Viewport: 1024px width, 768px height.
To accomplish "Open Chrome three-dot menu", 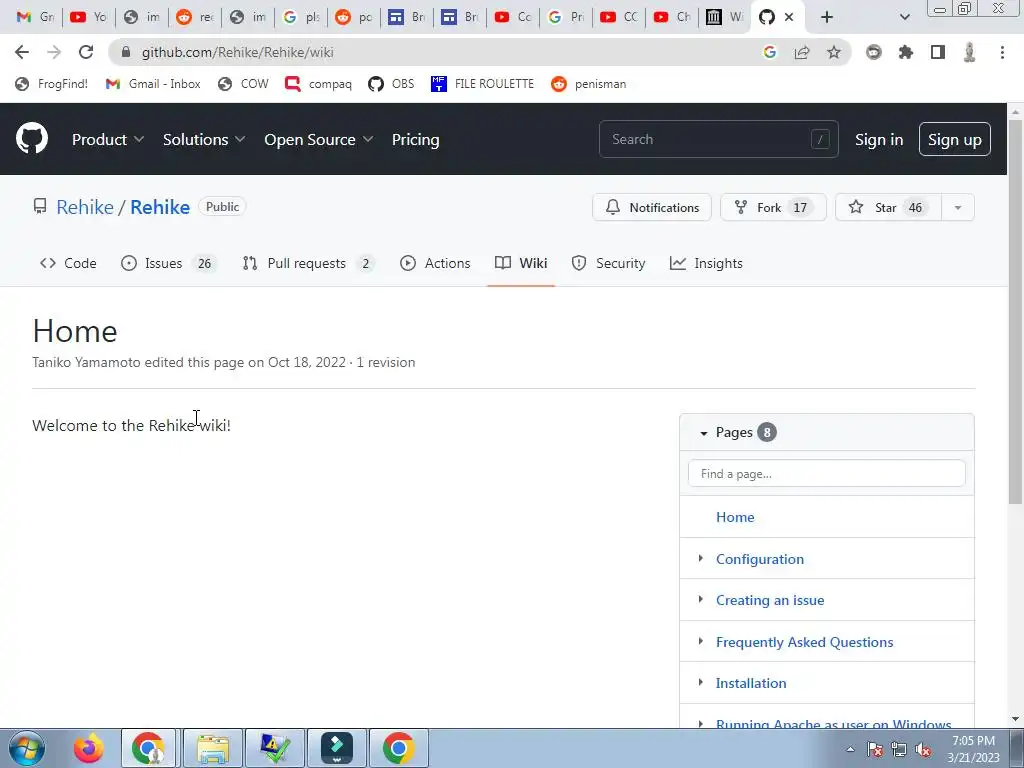I will point(1002,52).
